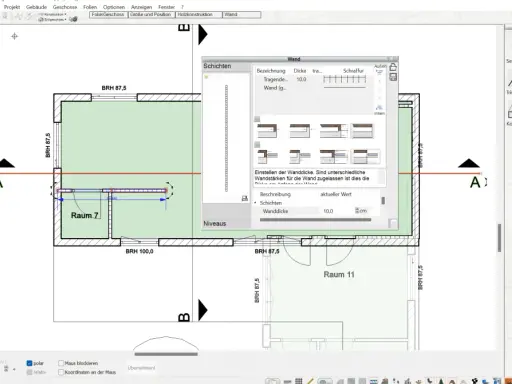Choose the third wall connection variant in top row

(334, 131)
